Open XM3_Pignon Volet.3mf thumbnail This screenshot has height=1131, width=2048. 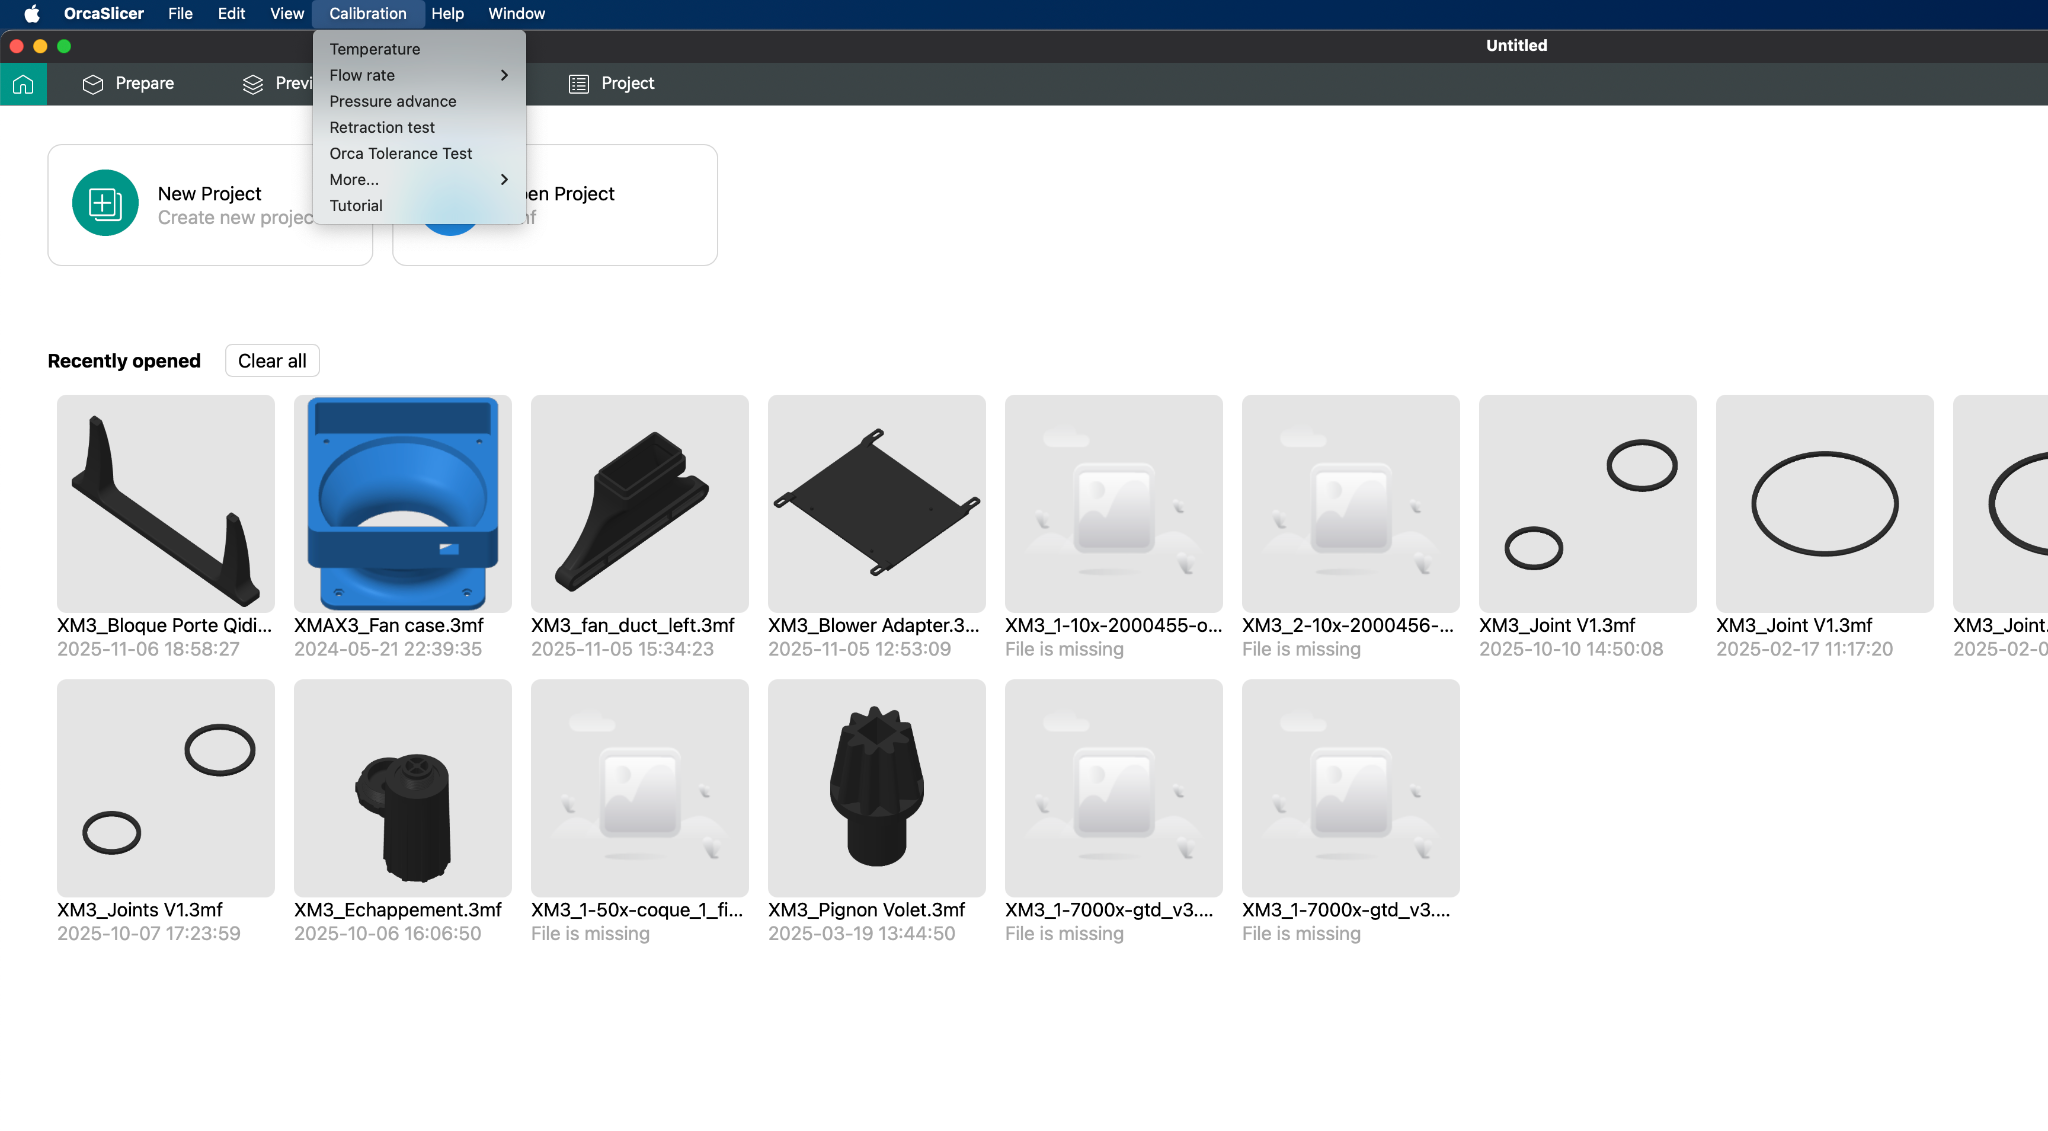[876, 788]
